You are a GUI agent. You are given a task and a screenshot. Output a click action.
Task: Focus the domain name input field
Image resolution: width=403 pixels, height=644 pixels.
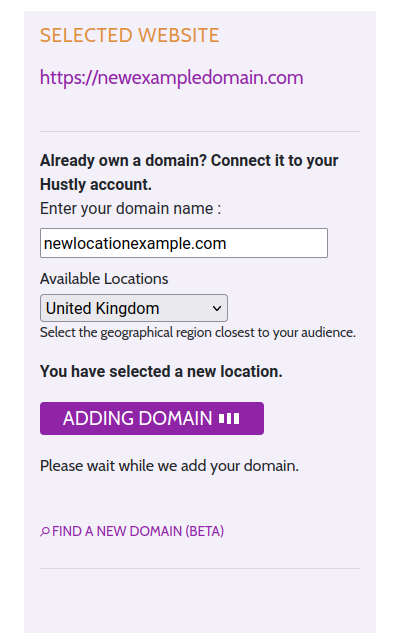[184, 243]
